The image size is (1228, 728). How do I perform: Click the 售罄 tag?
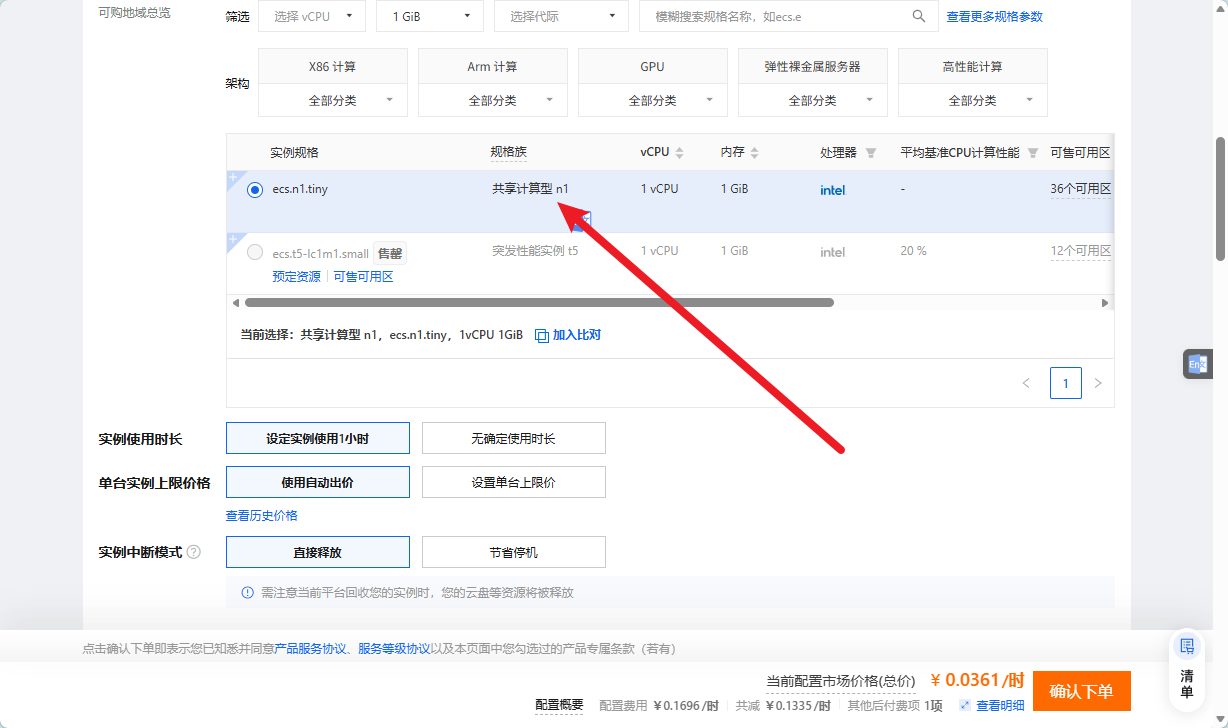point(390,254)
